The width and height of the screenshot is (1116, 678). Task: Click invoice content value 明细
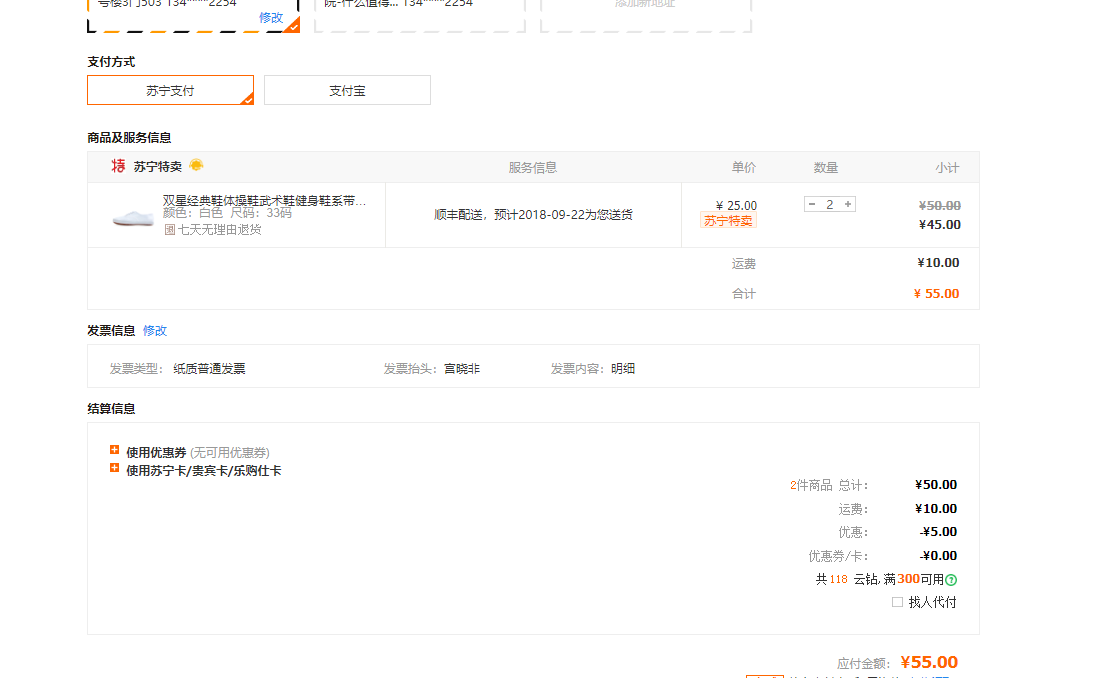tap(623, 369)
